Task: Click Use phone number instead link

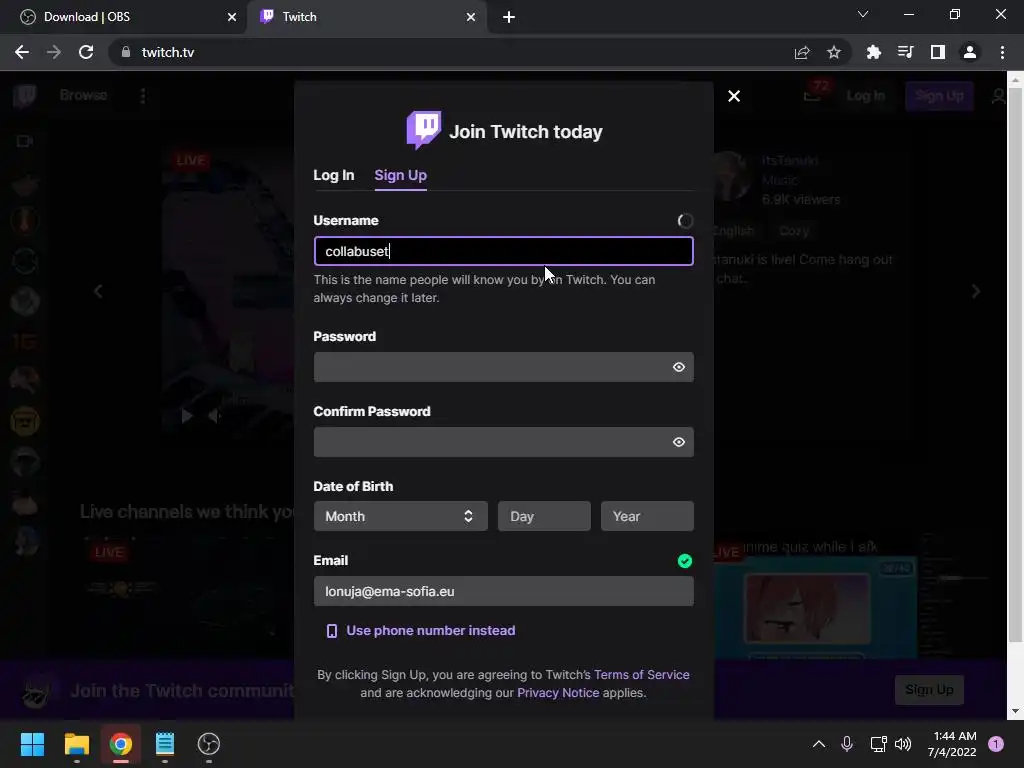Action: pyautogui.click(x=430, y=630)
